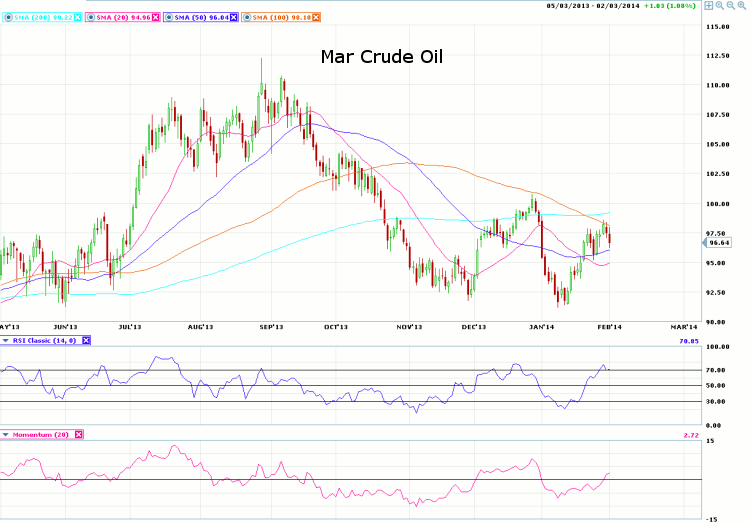The image size is (750, 523).
Task: Toggle the SMA (50) settings circle icon
Action: point(172,17)
